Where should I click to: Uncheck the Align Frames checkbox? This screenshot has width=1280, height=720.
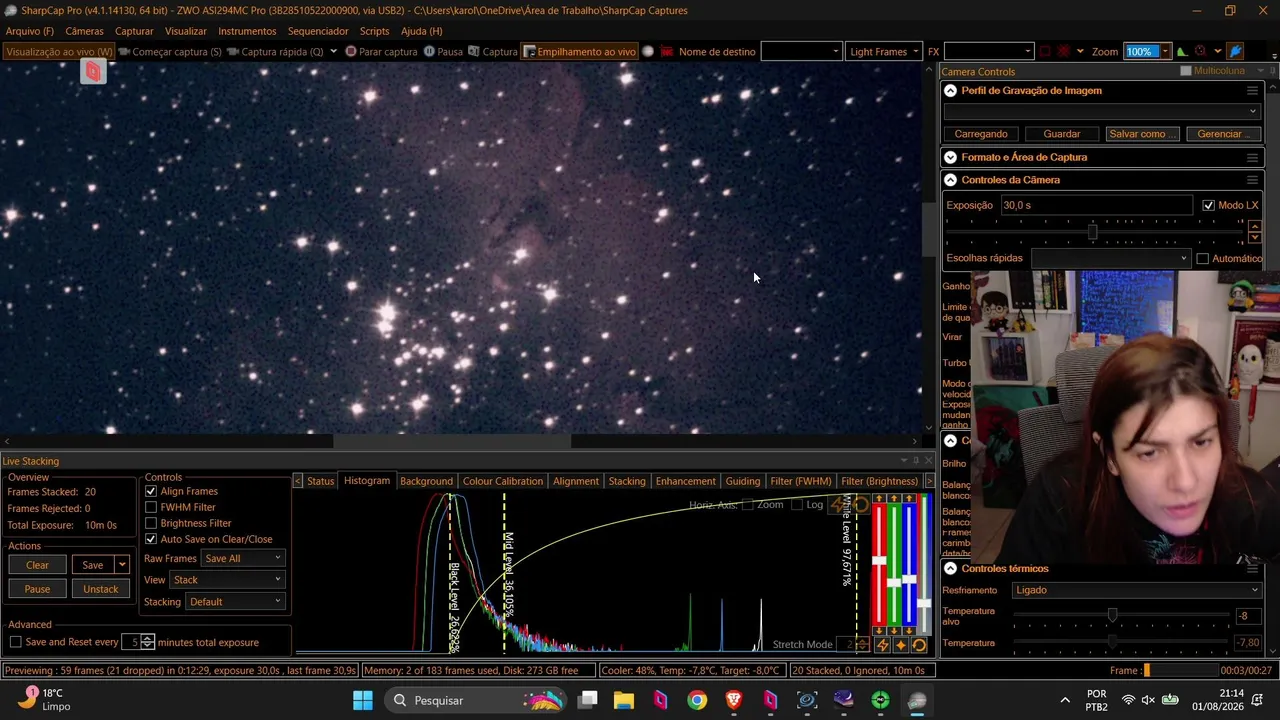pos(151,491)
